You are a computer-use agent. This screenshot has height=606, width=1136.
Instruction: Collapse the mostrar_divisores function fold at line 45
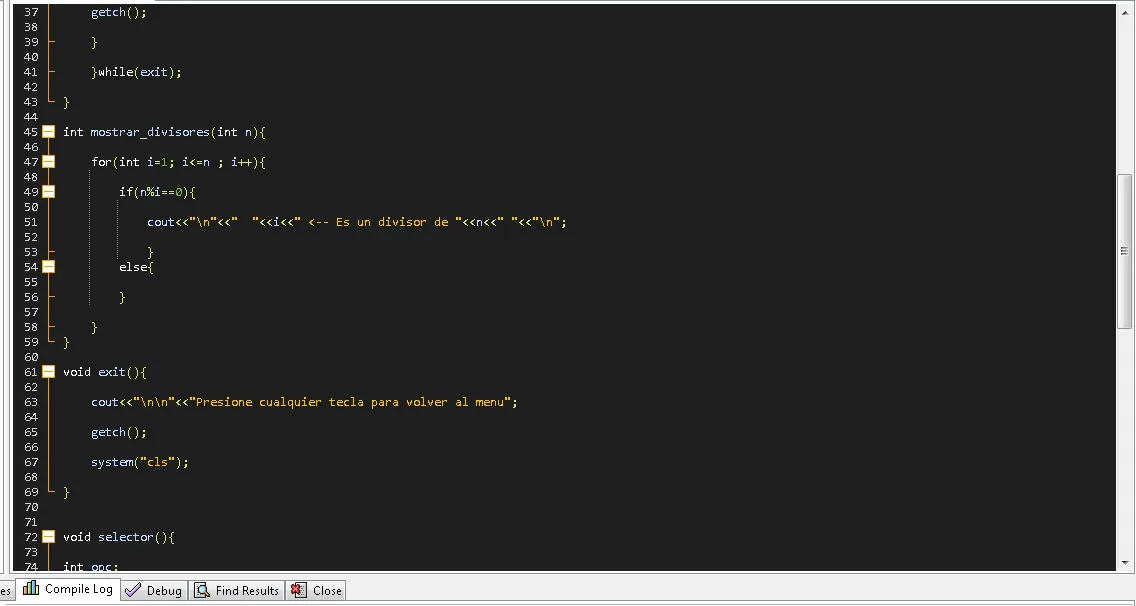click(x=49, y=132)
